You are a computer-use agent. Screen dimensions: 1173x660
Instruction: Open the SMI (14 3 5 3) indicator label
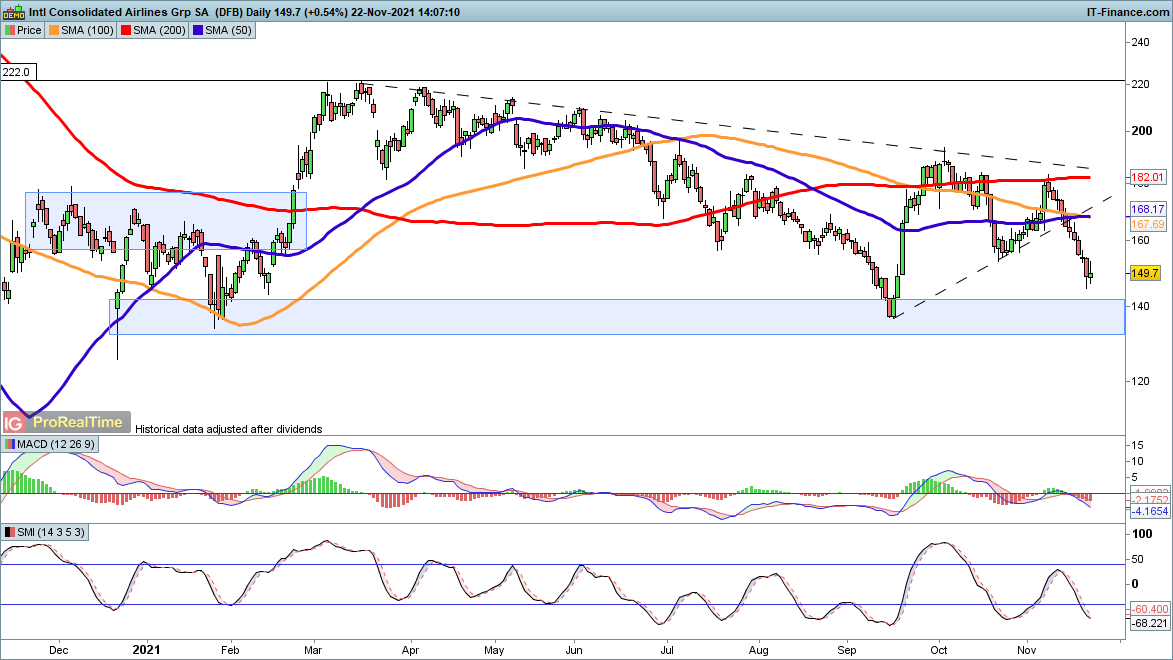point(44,532)
